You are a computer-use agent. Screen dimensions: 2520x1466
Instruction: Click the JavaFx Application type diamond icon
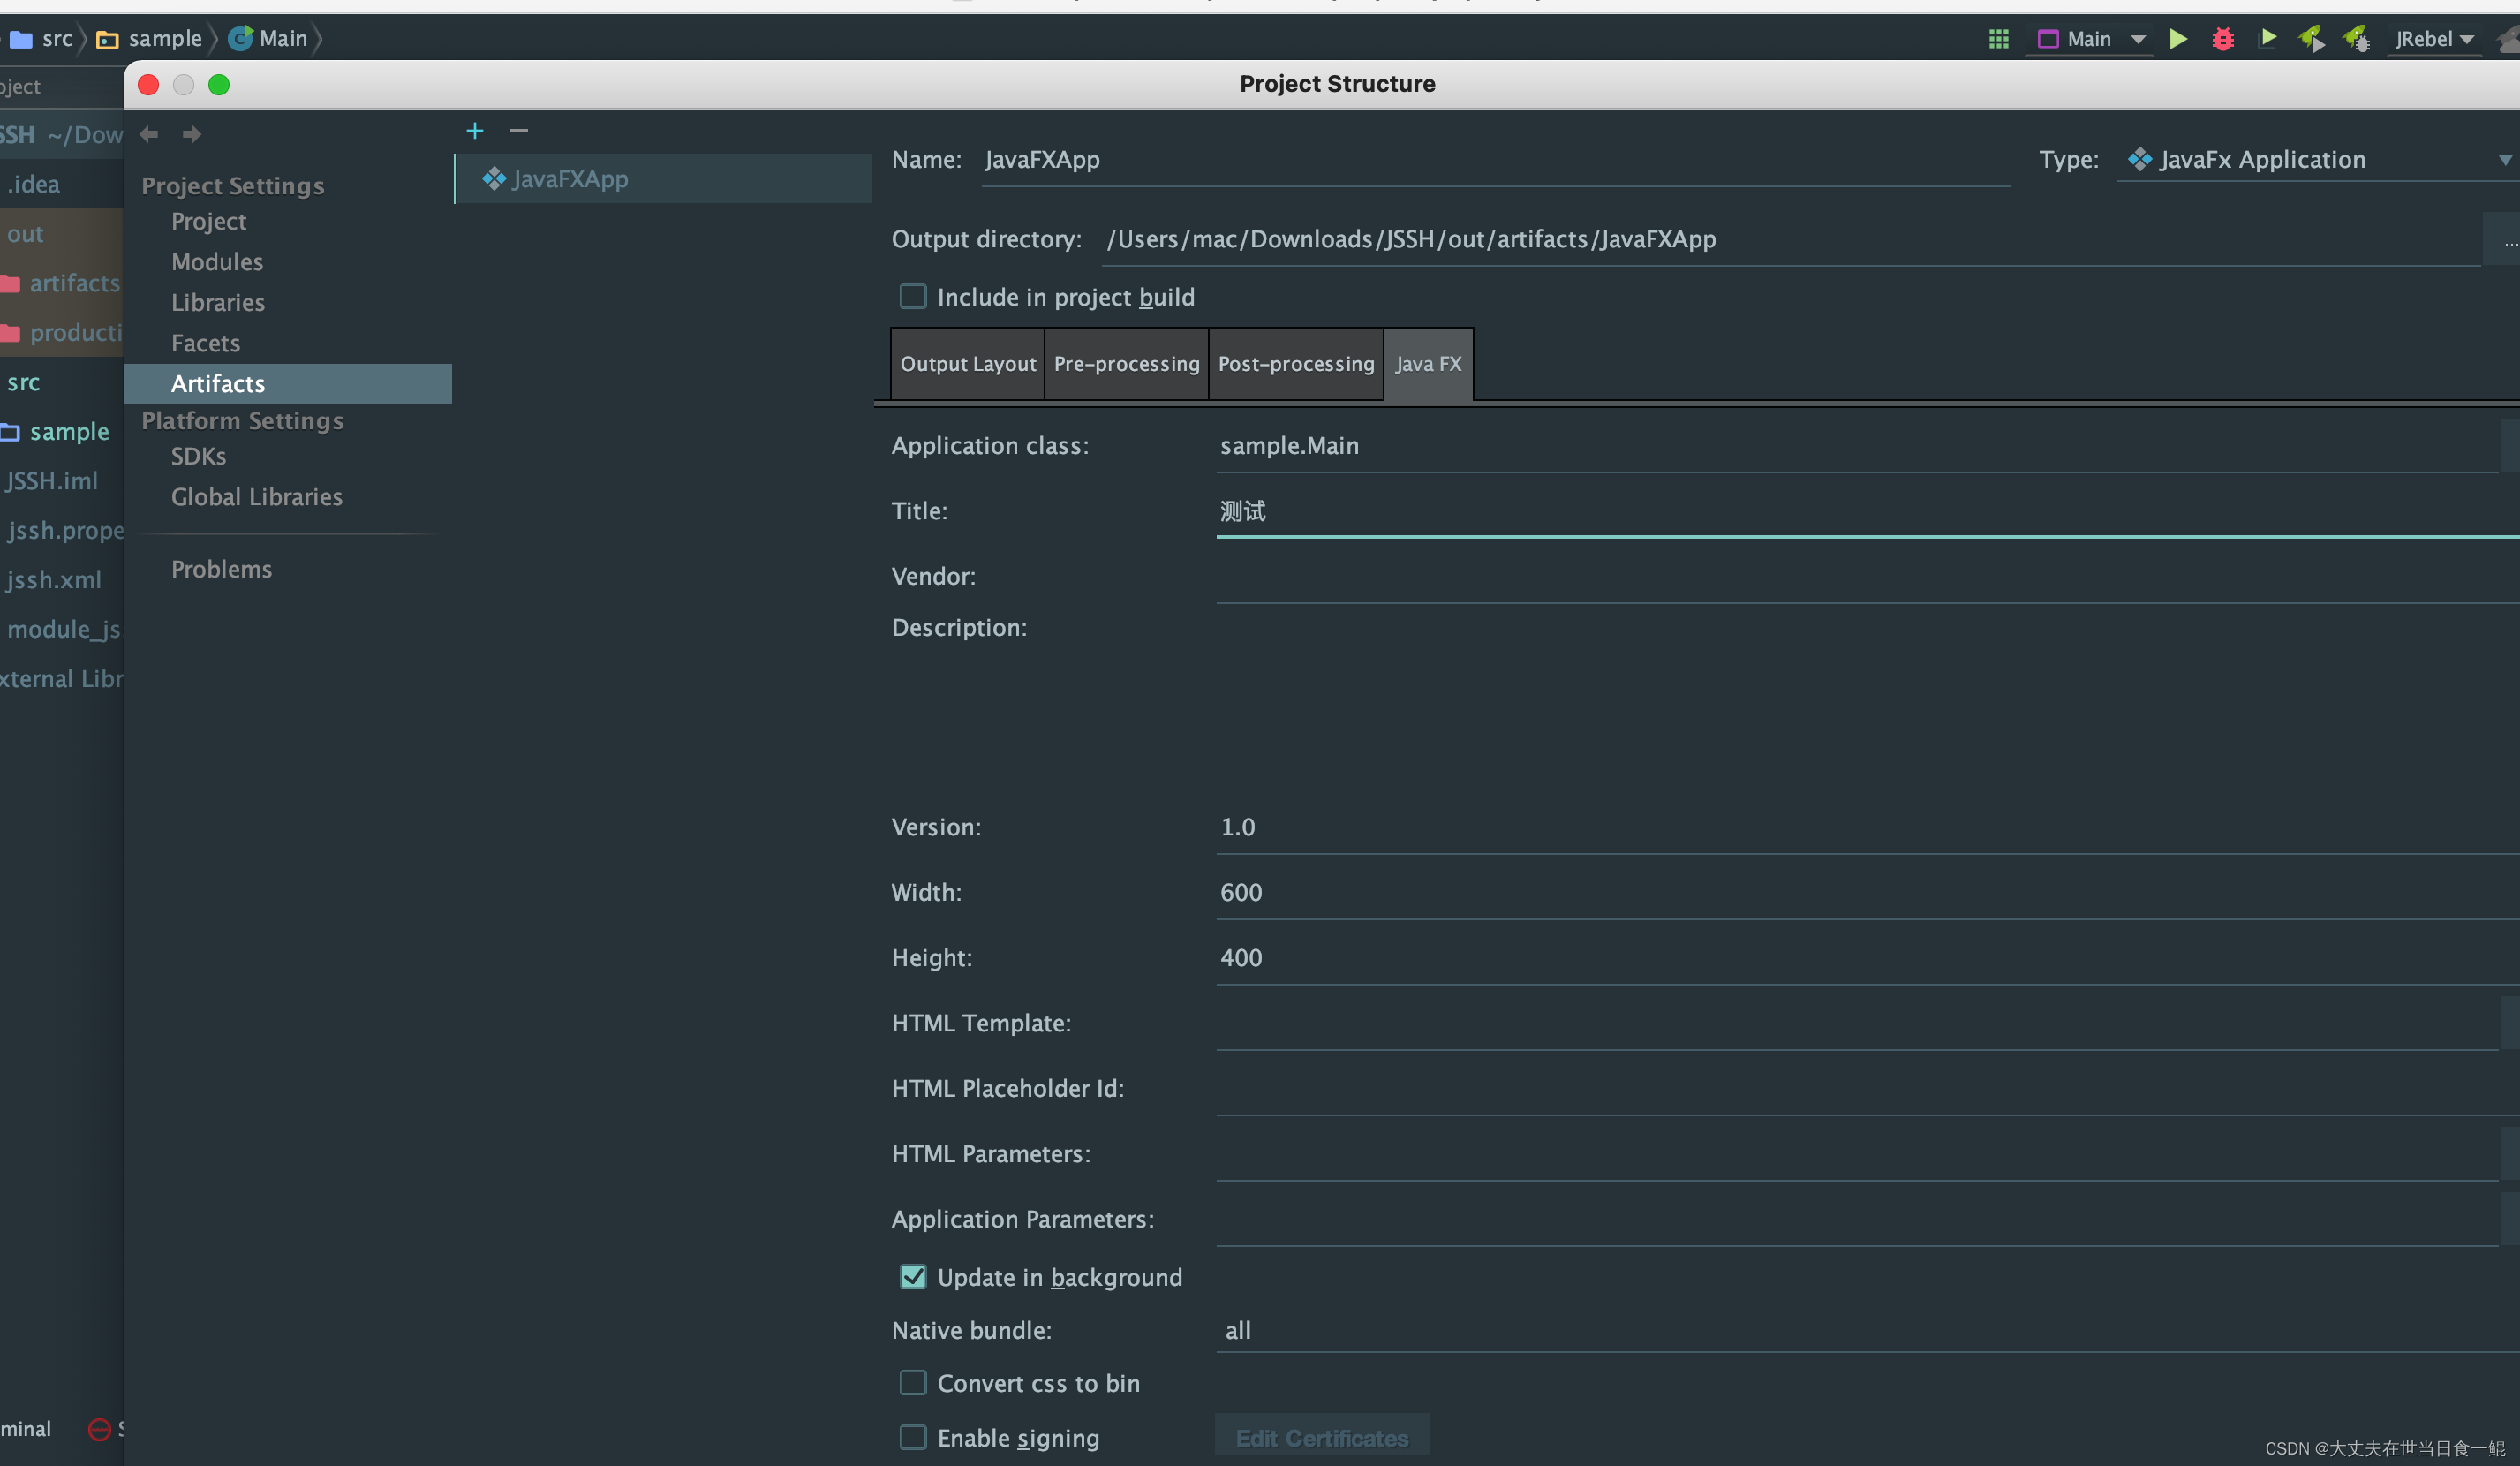tap(2139, 159)
